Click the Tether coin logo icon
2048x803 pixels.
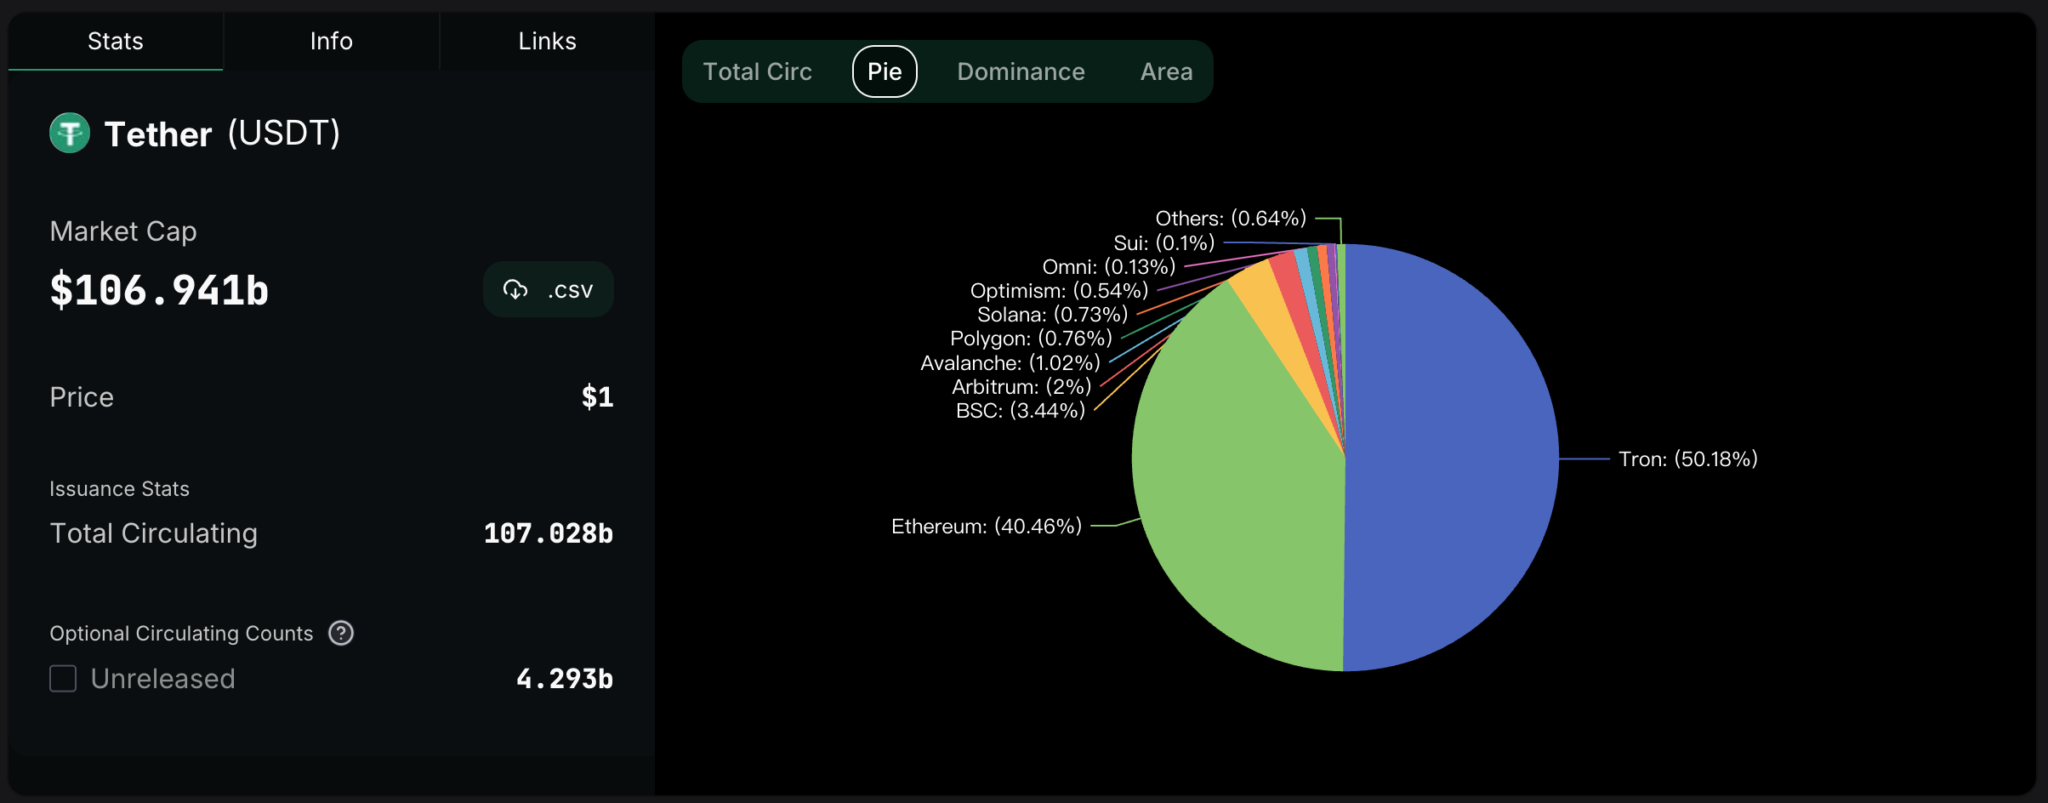click(x=70, y=133)
